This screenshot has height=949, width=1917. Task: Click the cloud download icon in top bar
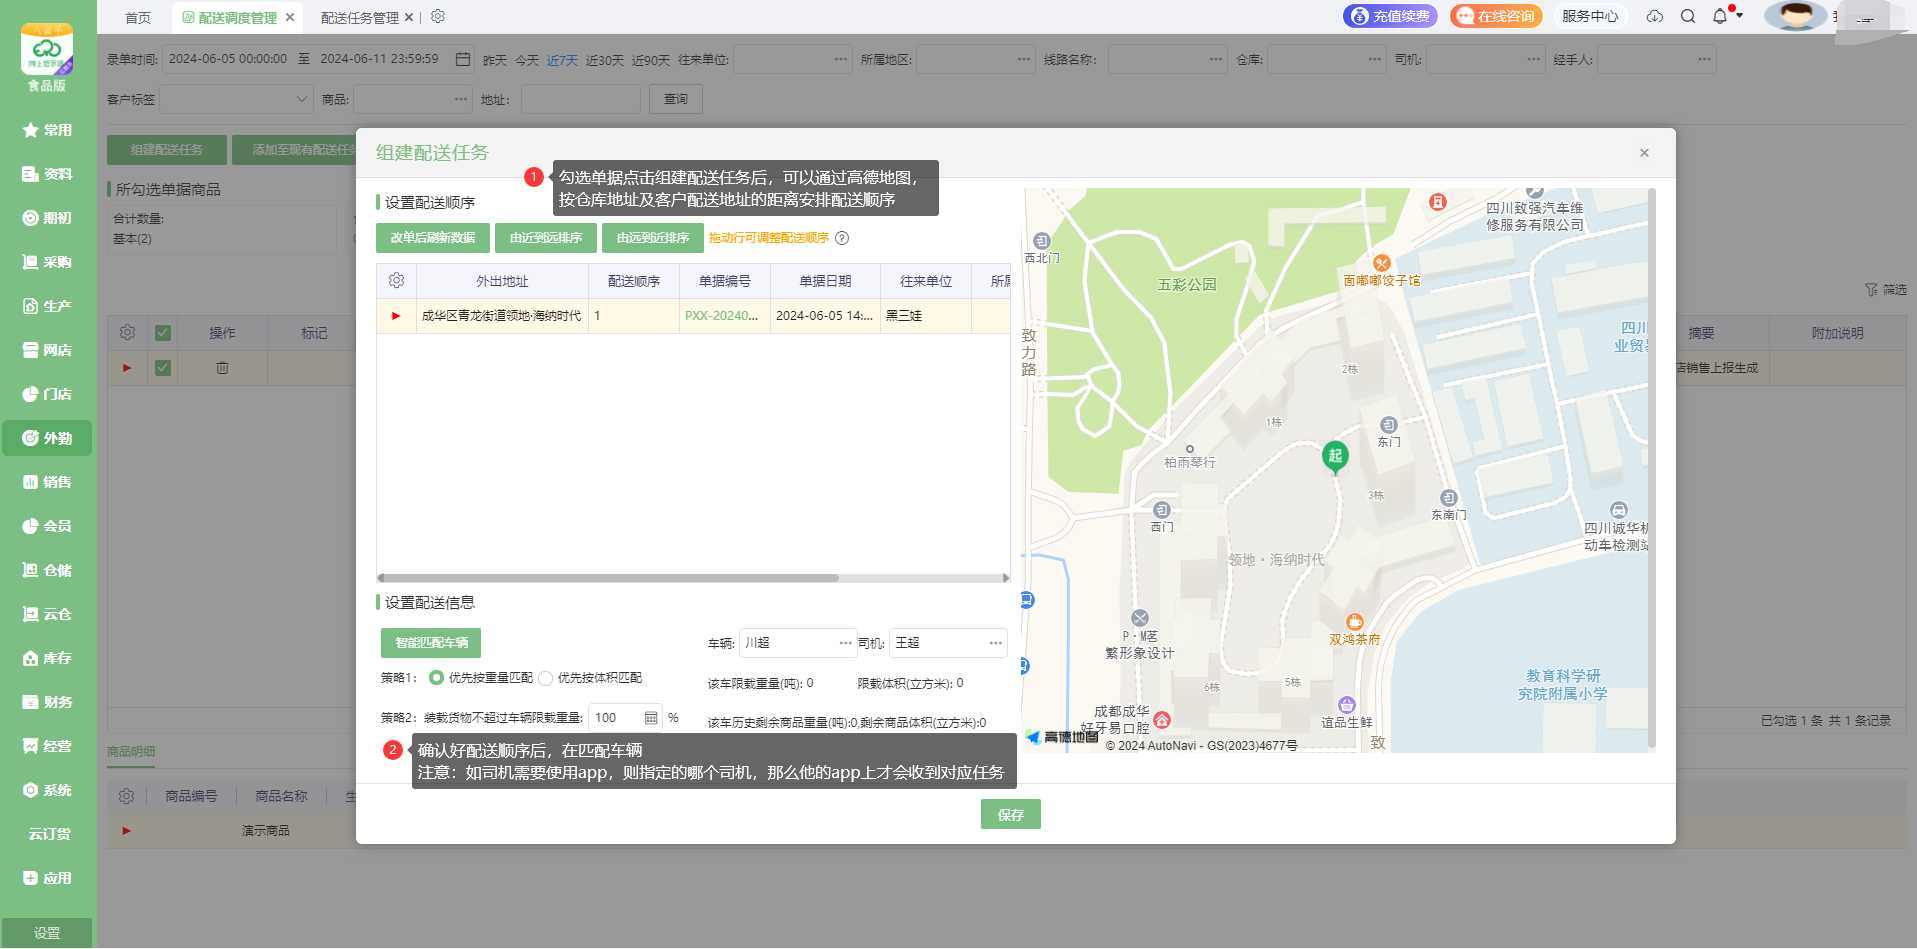pyautogui.click(x=1655, y=16)
